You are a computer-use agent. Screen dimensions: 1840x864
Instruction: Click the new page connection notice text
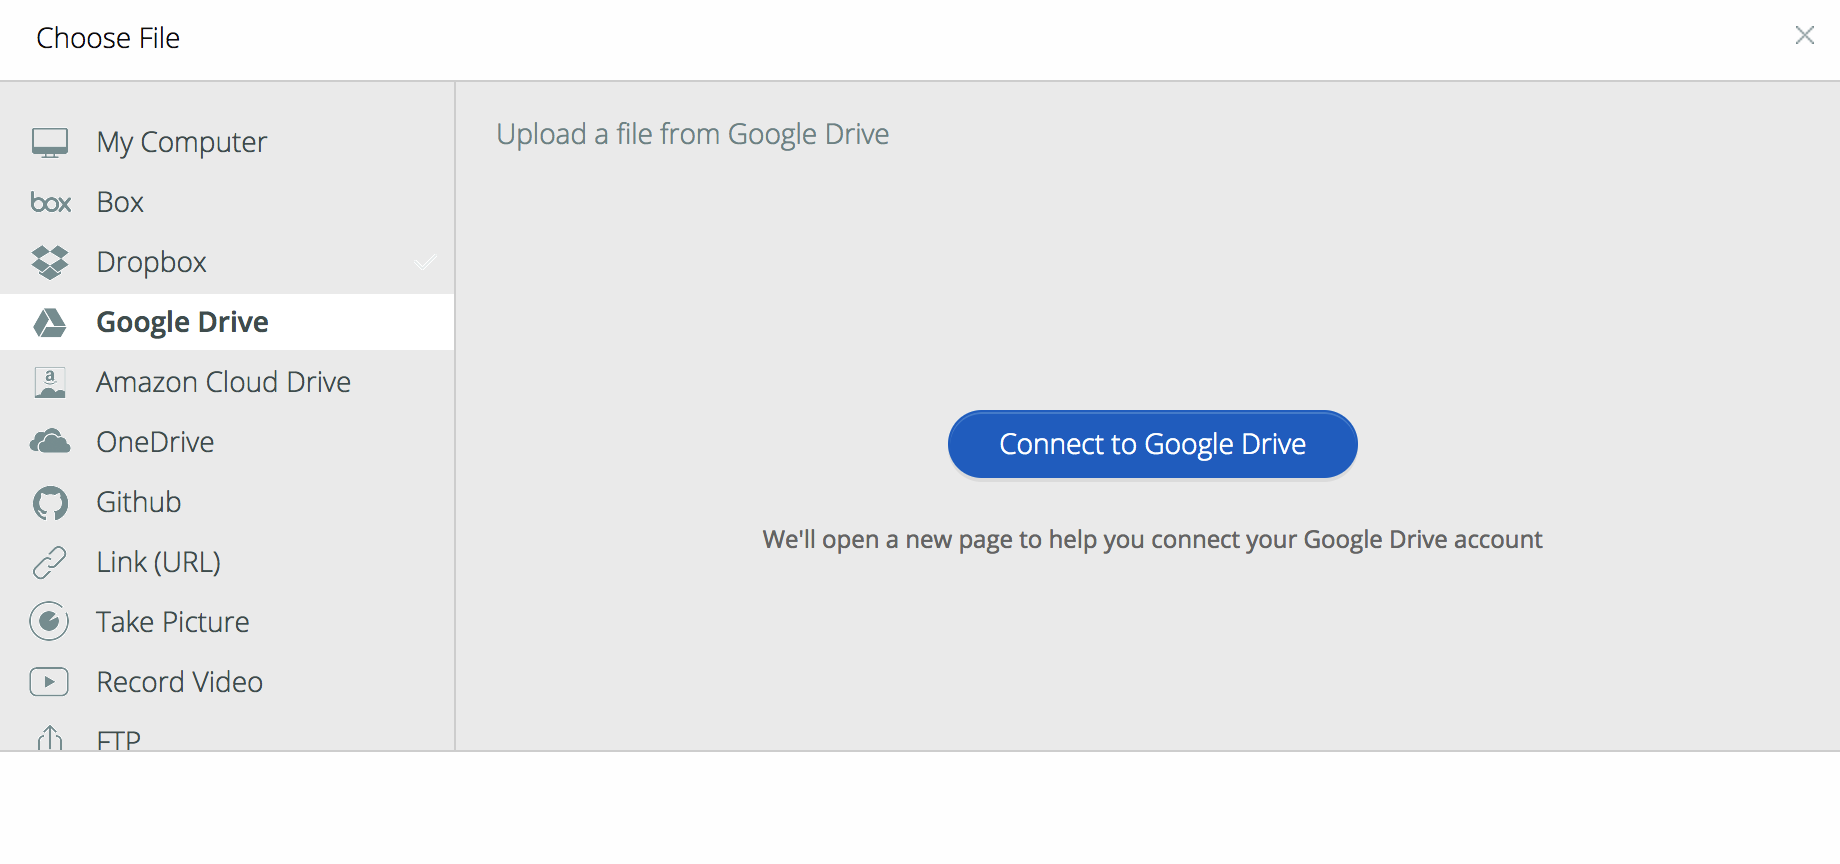click(1152, 540)
